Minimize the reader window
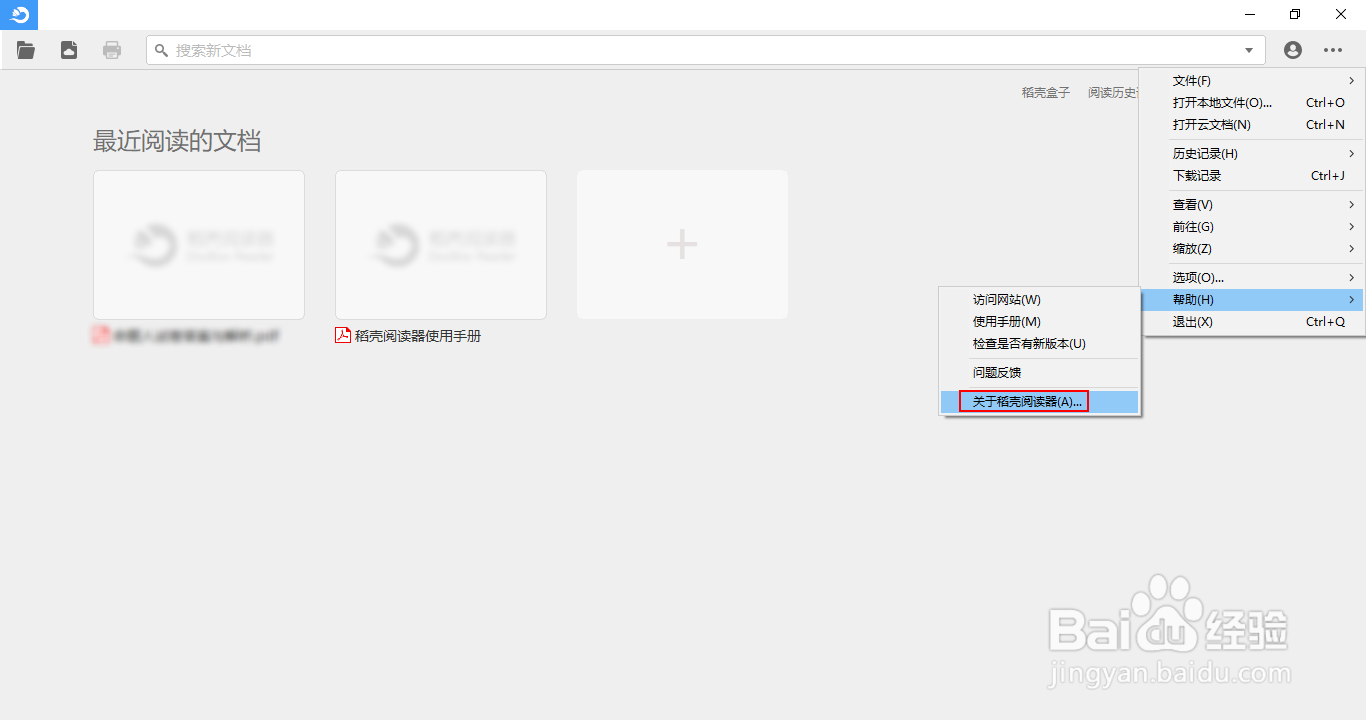This screenshot has width=1366, height=720. (1251, 14)
